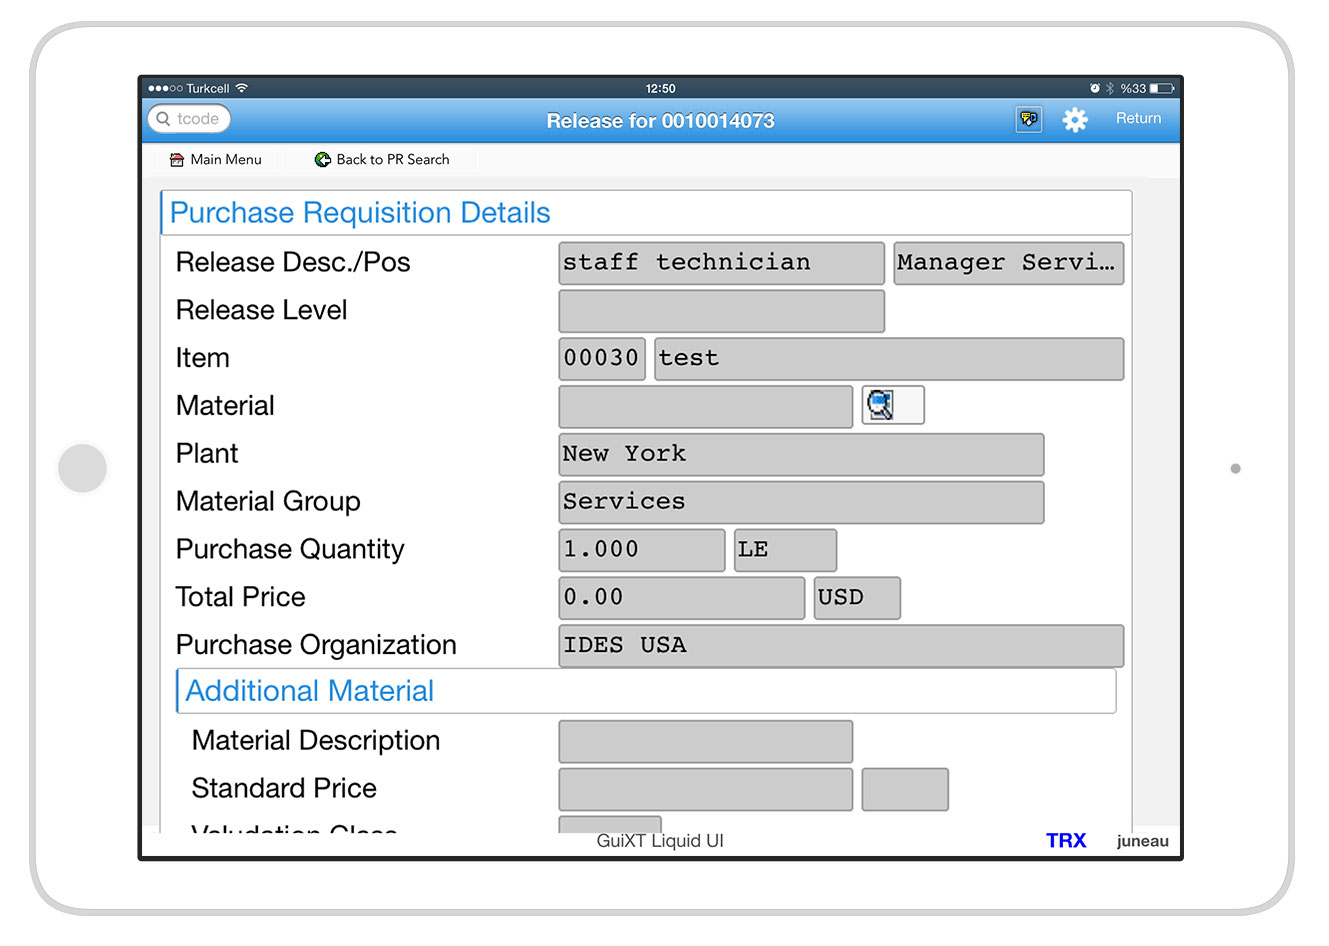Open the settings gear icon
The width and height of the screenshot is (1329, 946).
click(x=1074, y=120)
